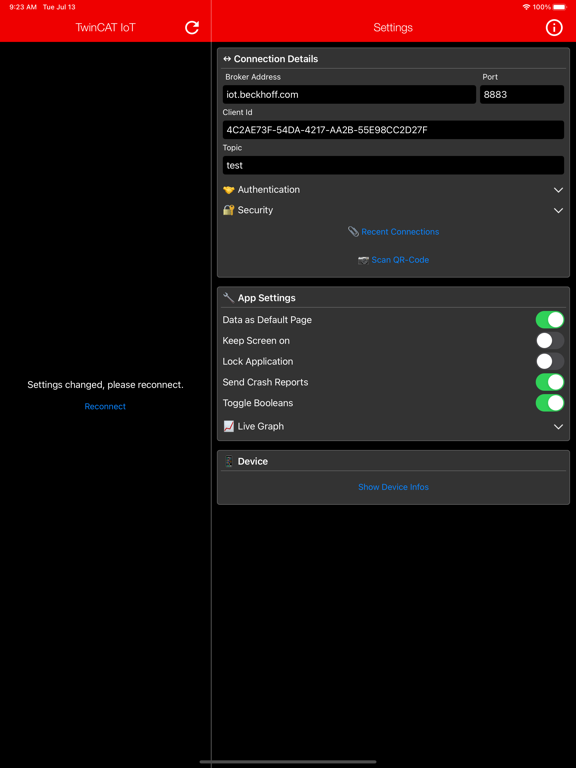Image resolution: width=576 pixels, height=768 pixels.
Task: Tap the wrench icon of App Settings
Action: coord(228,298)
